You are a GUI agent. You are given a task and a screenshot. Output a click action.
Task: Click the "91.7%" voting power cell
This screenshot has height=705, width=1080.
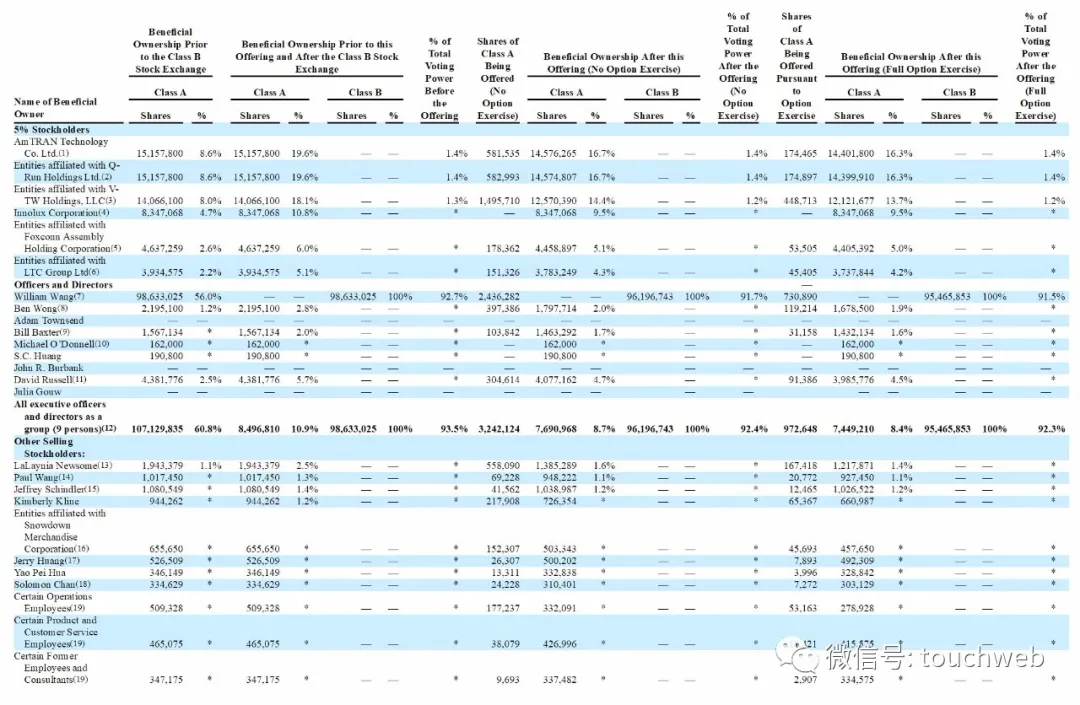[x=754, y=297]
